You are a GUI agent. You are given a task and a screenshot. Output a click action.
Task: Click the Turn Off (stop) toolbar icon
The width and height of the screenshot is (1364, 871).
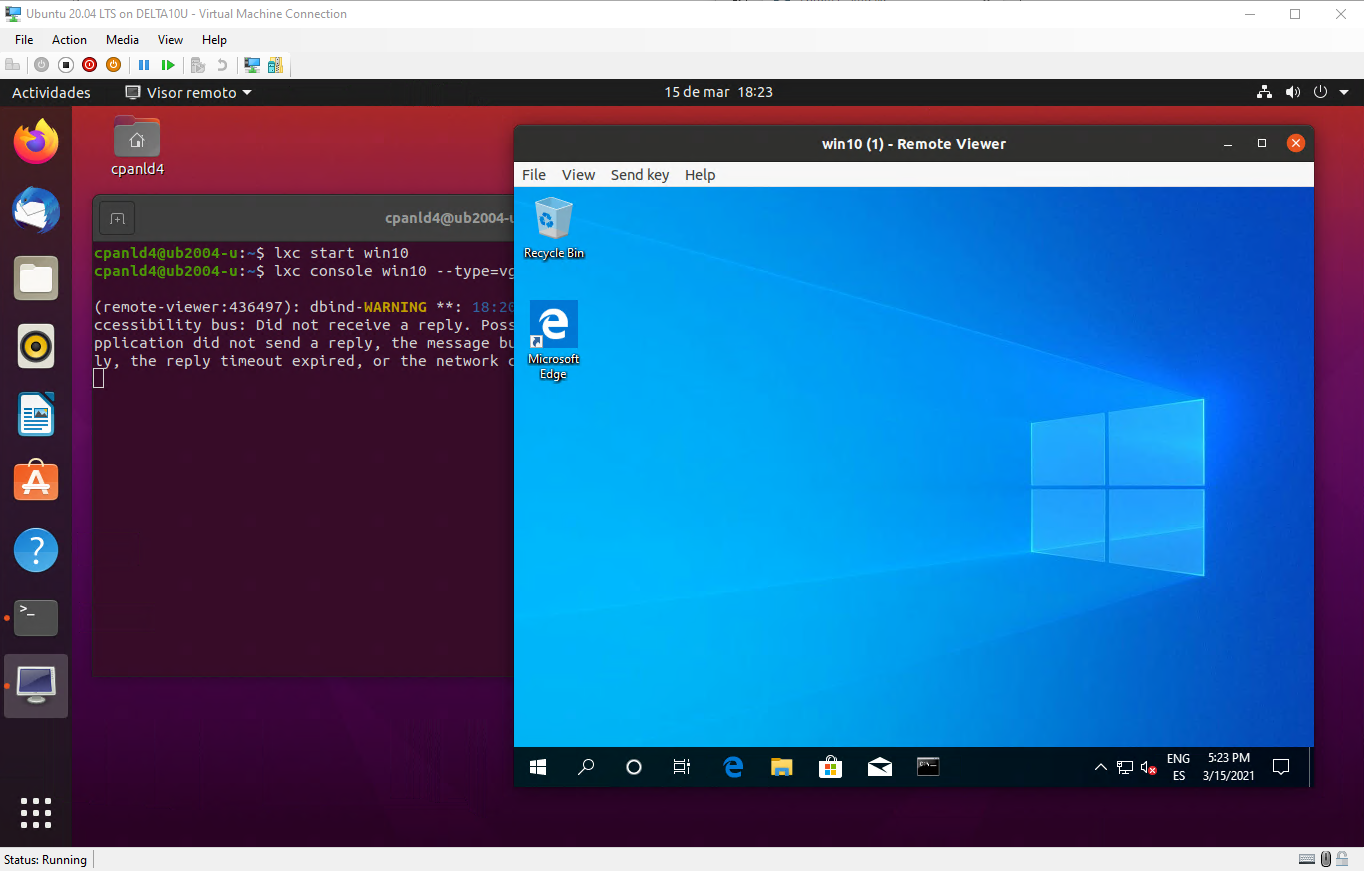point(66,65)
